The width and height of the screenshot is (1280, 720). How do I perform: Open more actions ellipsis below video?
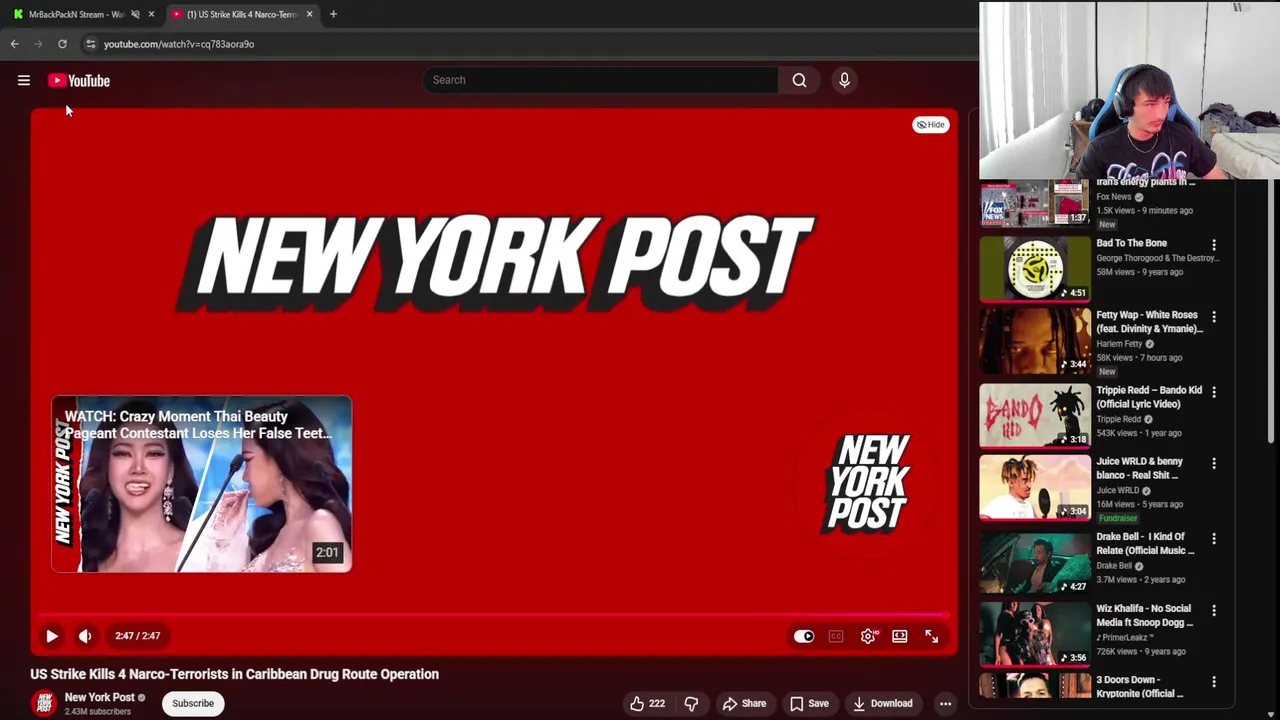945,704
